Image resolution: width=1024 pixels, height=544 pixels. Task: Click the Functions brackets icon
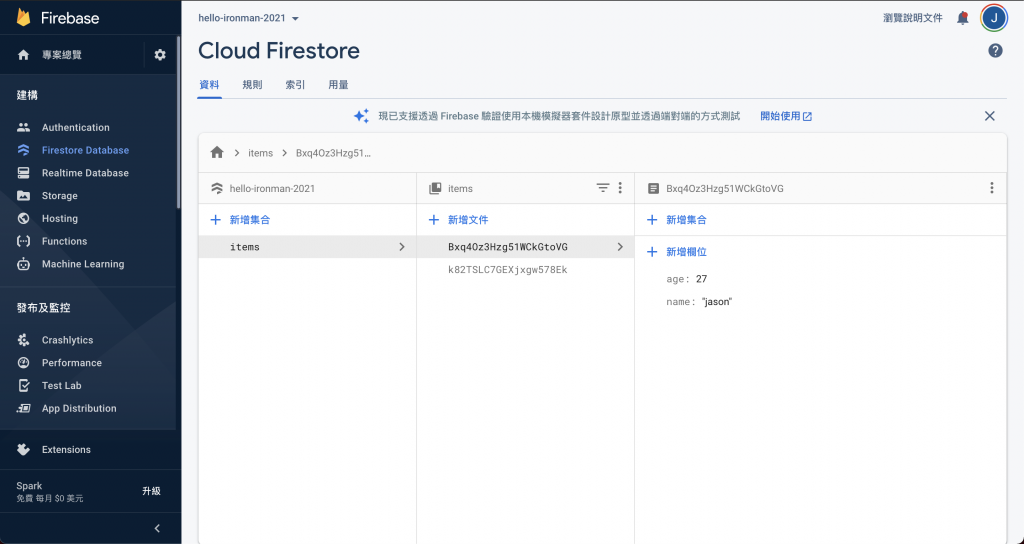(x=24, y=241)
